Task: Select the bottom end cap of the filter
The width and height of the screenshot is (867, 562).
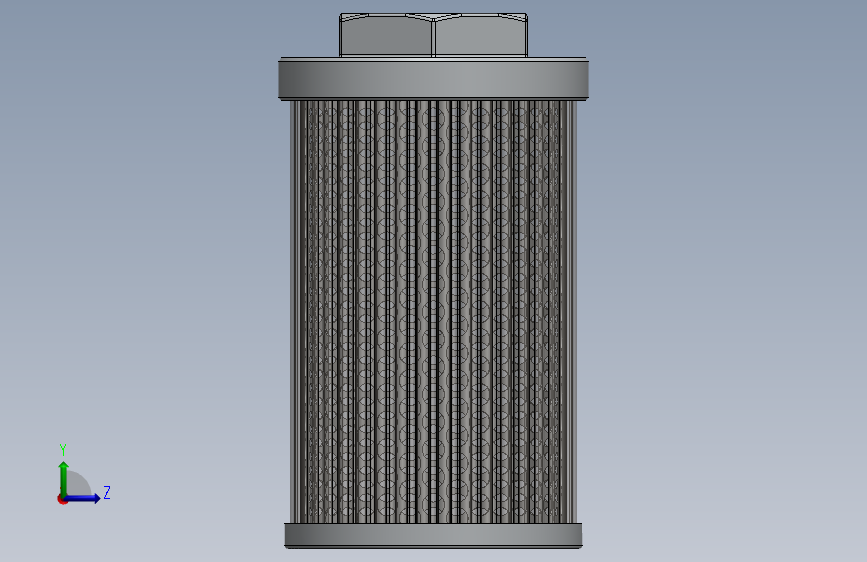Action: (x=434, y=535)
